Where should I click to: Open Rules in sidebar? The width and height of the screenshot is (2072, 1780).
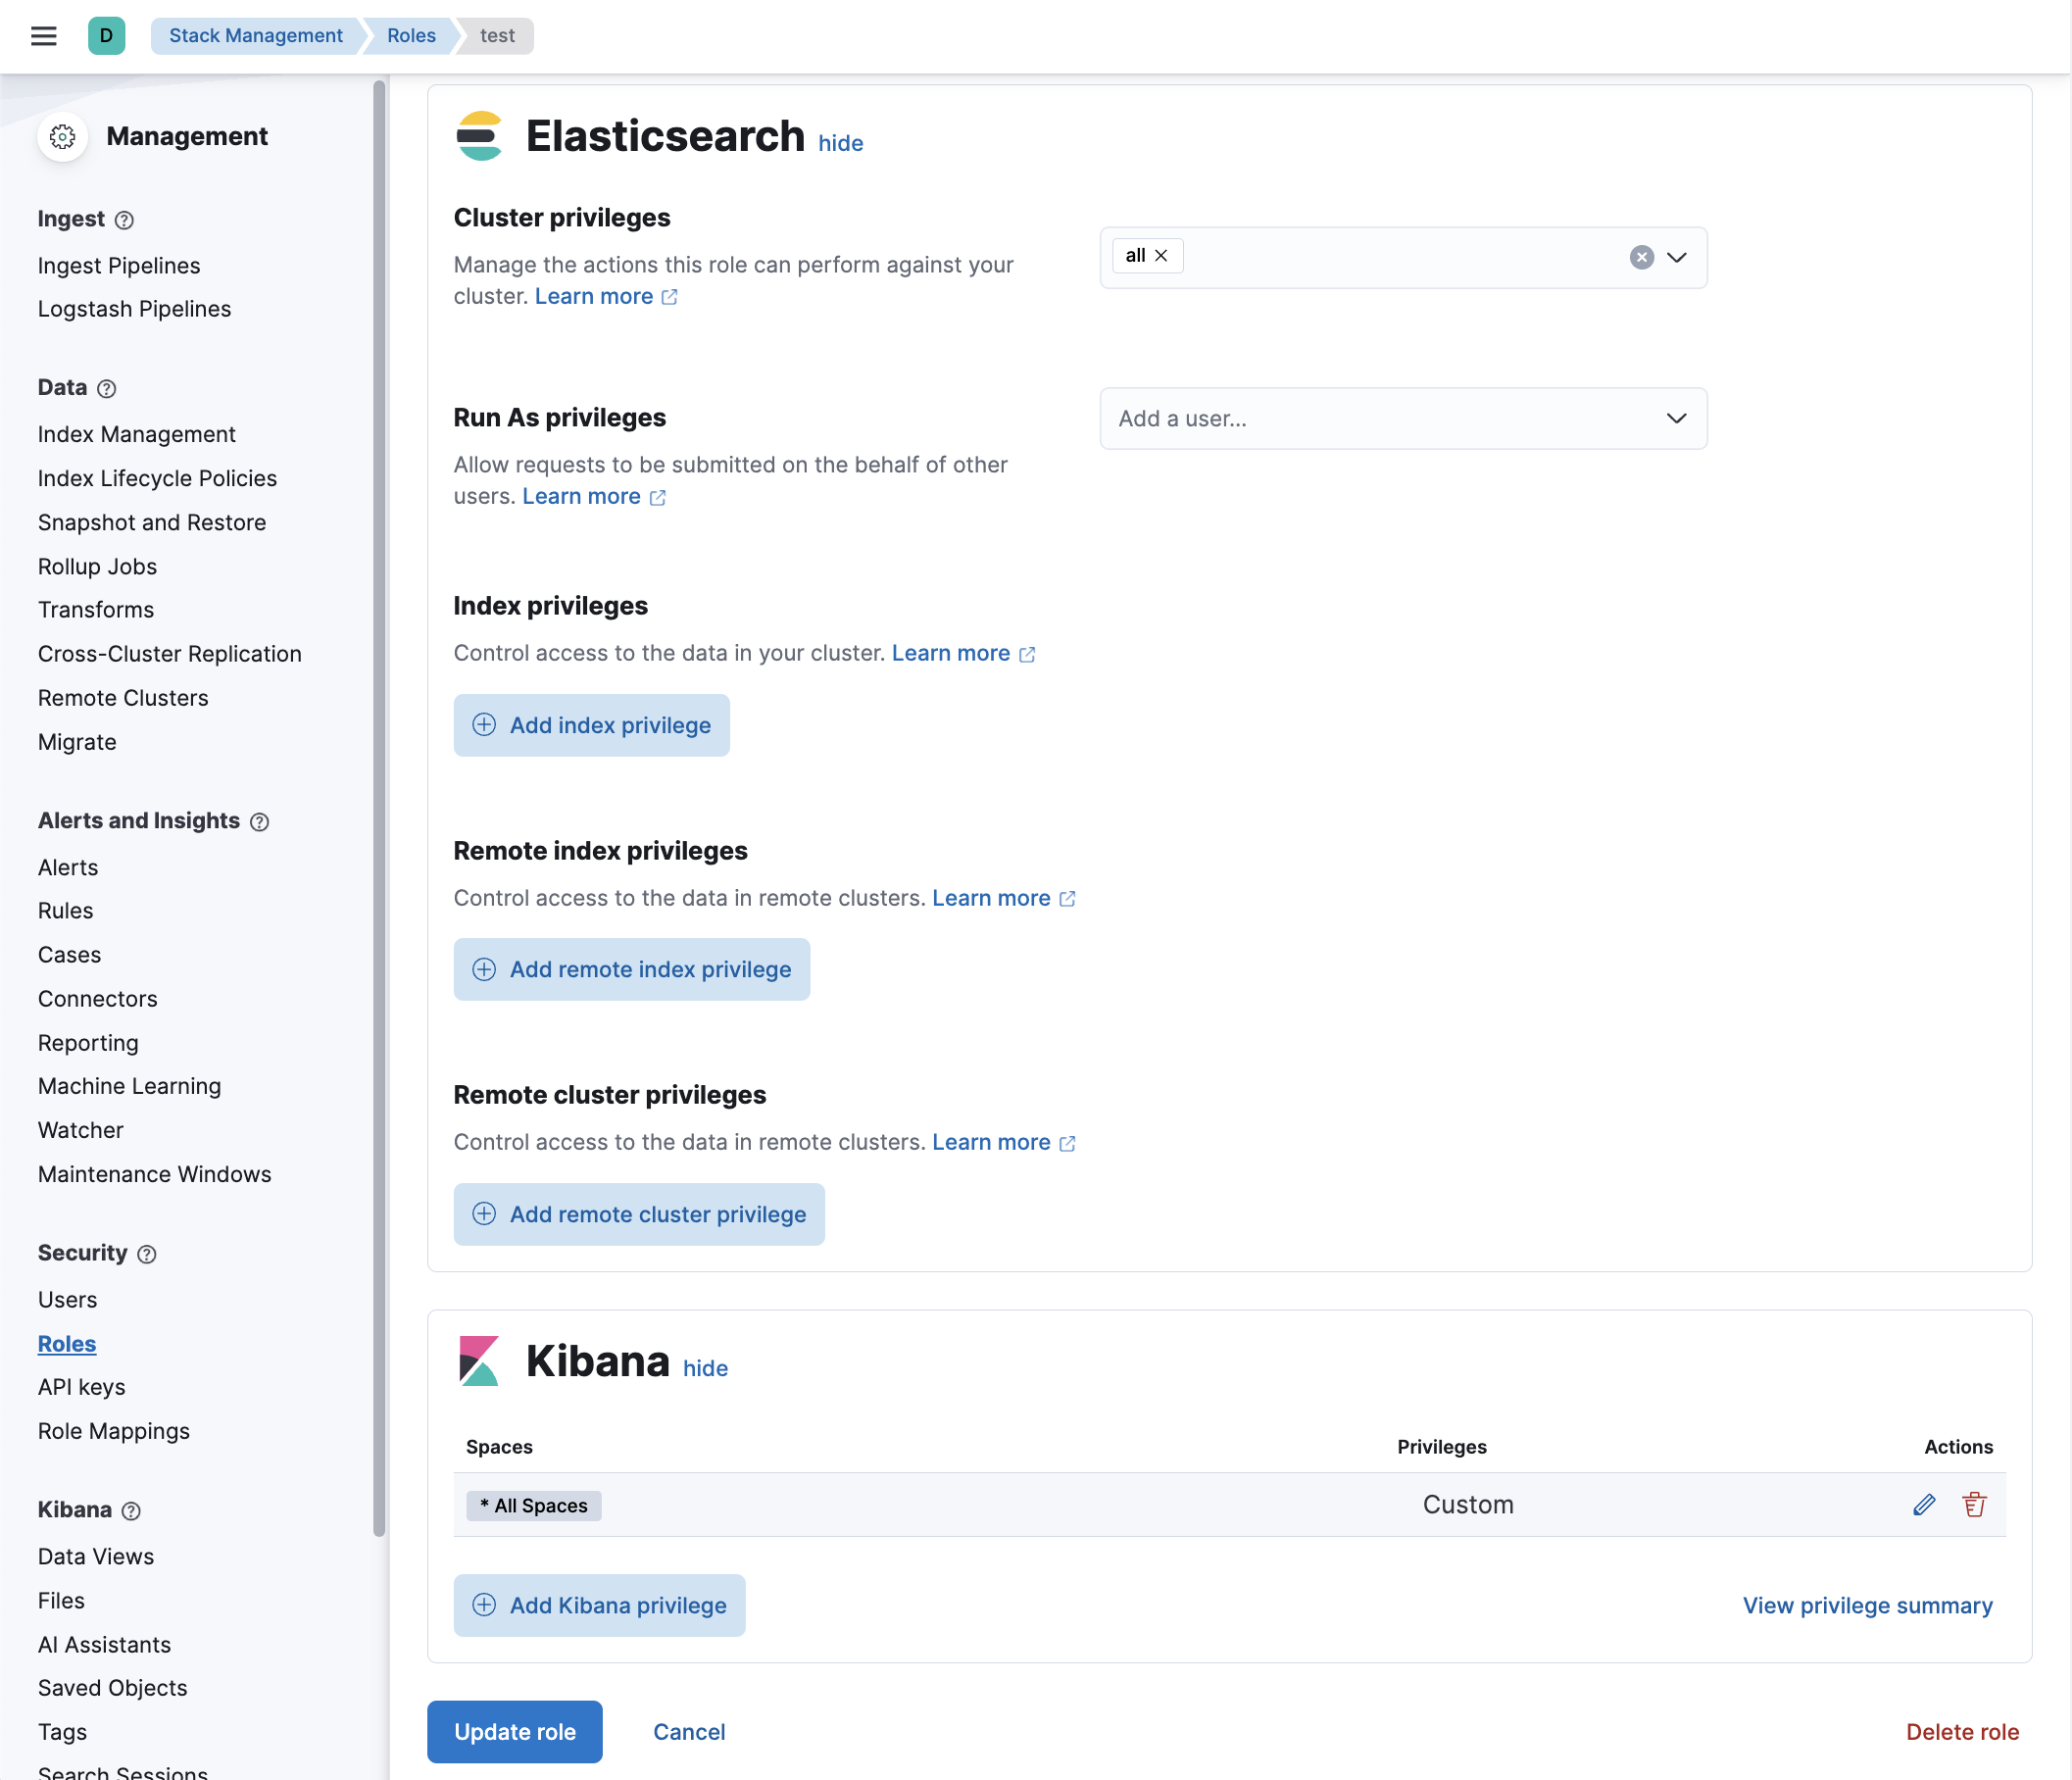coord(65,911)
